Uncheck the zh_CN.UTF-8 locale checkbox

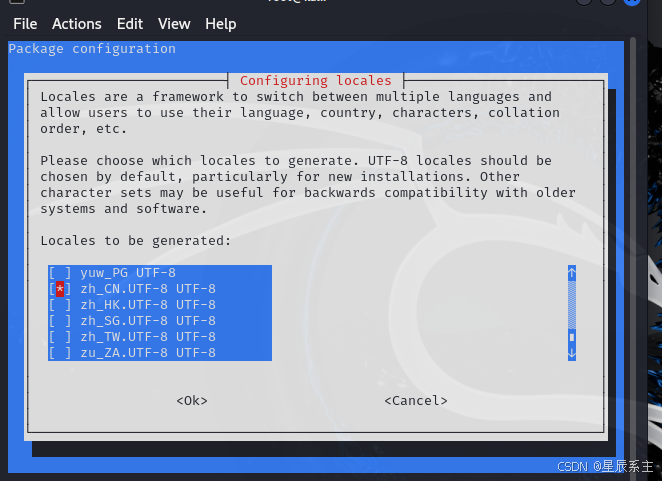[x=60, y=289]
